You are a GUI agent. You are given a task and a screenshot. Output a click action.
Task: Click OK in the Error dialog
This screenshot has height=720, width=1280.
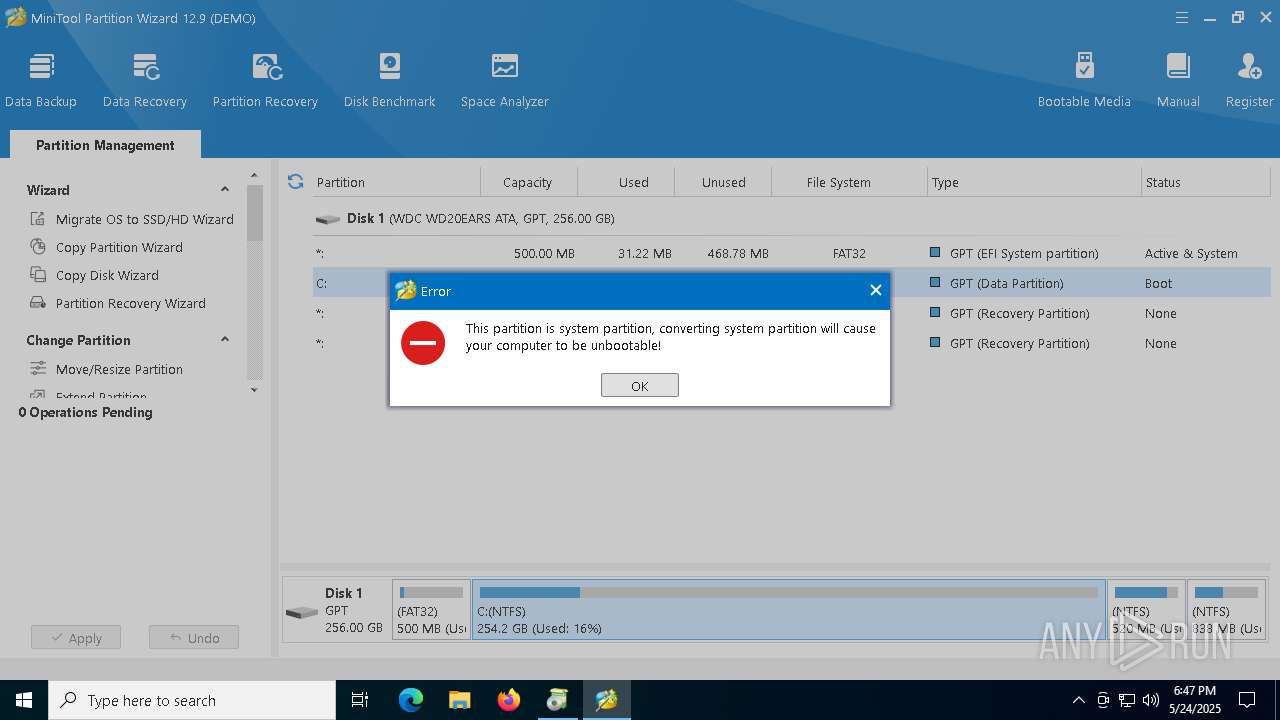pos(640,385)
